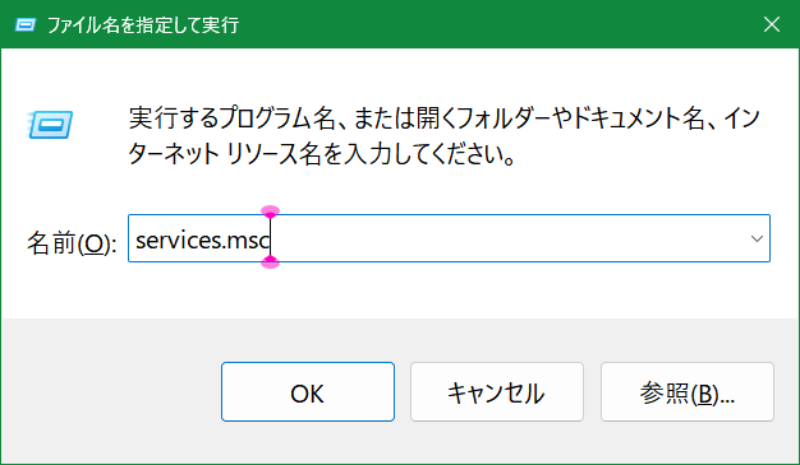This screenshot has height=465, width=800.
Task: Click the description line ending 入力してください。
Action: click(x=320, y=156)
